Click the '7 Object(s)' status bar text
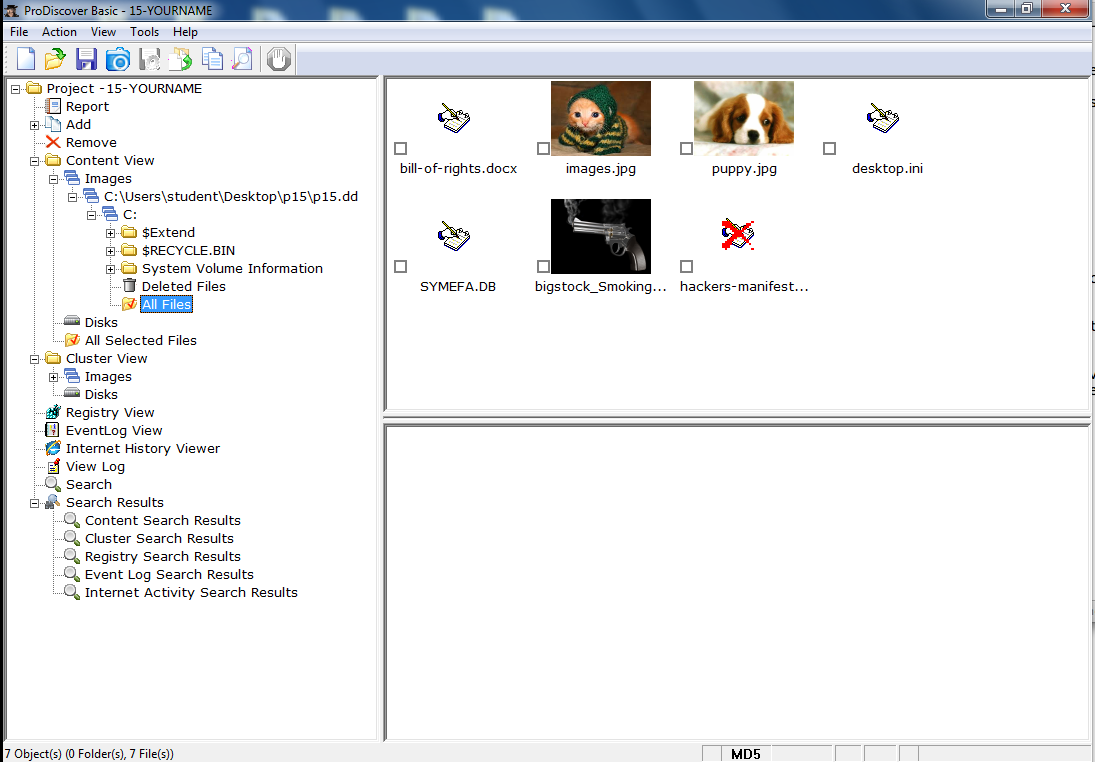 pyautogui.click(x=89, y=754)
